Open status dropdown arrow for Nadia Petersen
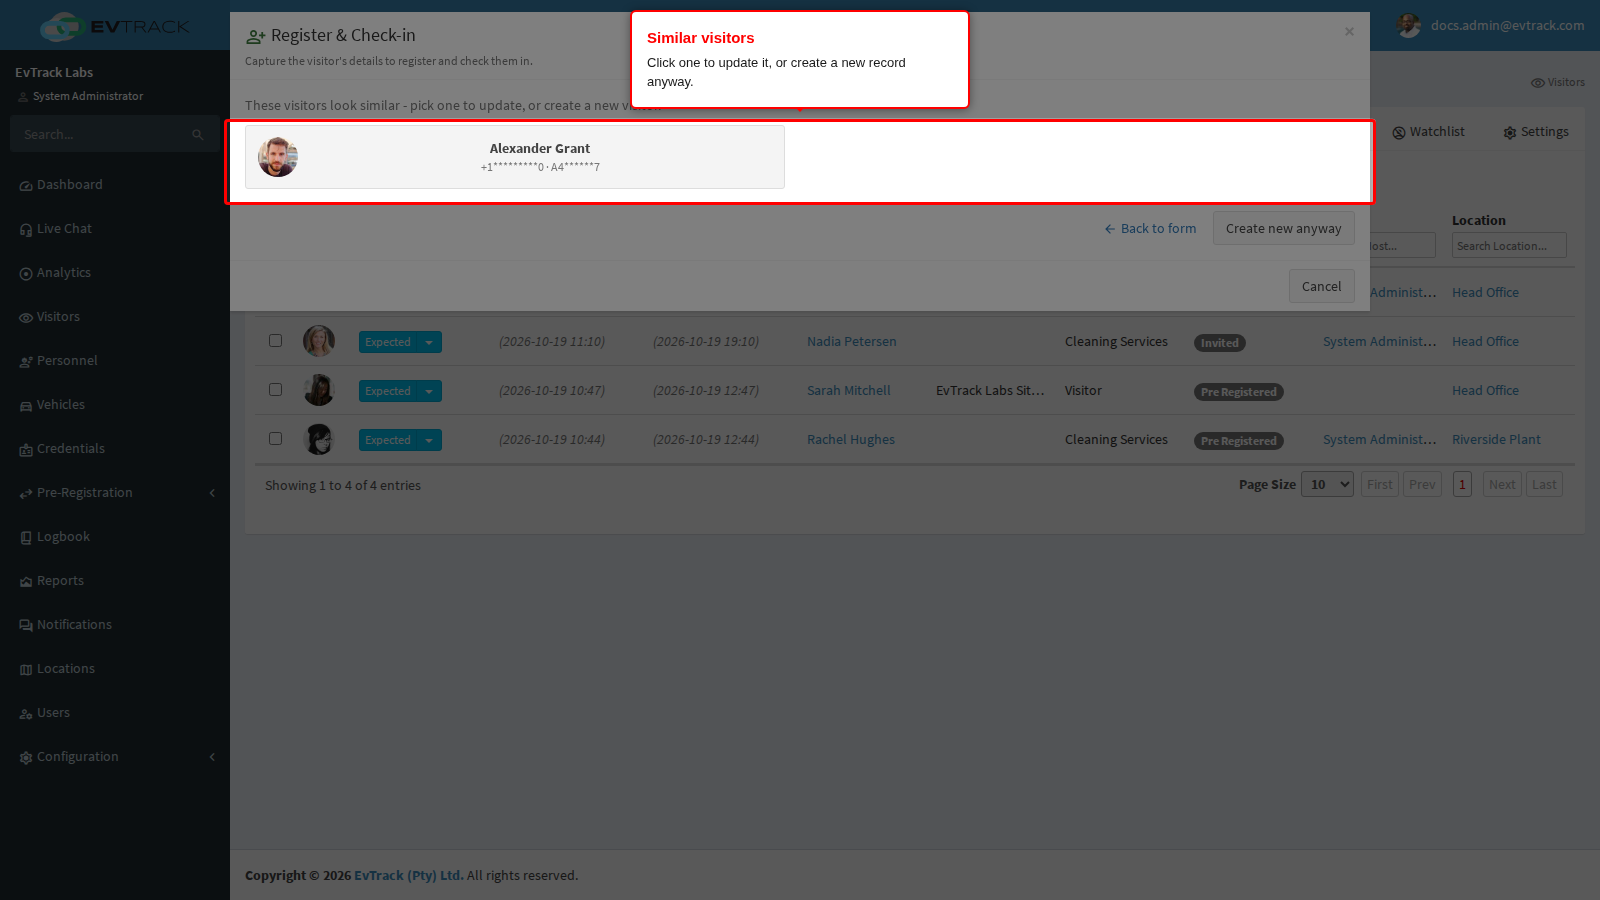This screenshot has height=900, width=1600. pyautogui.click(x=429, y=342)
